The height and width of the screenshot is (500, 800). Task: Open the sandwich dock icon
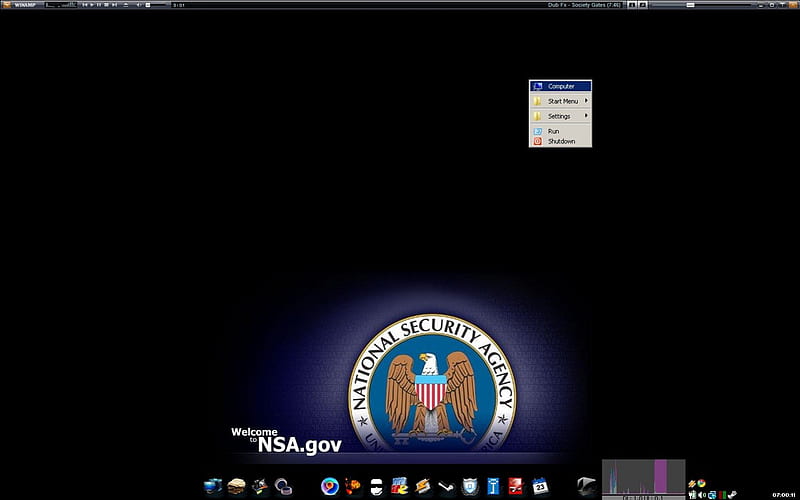[x=236, y=486]
